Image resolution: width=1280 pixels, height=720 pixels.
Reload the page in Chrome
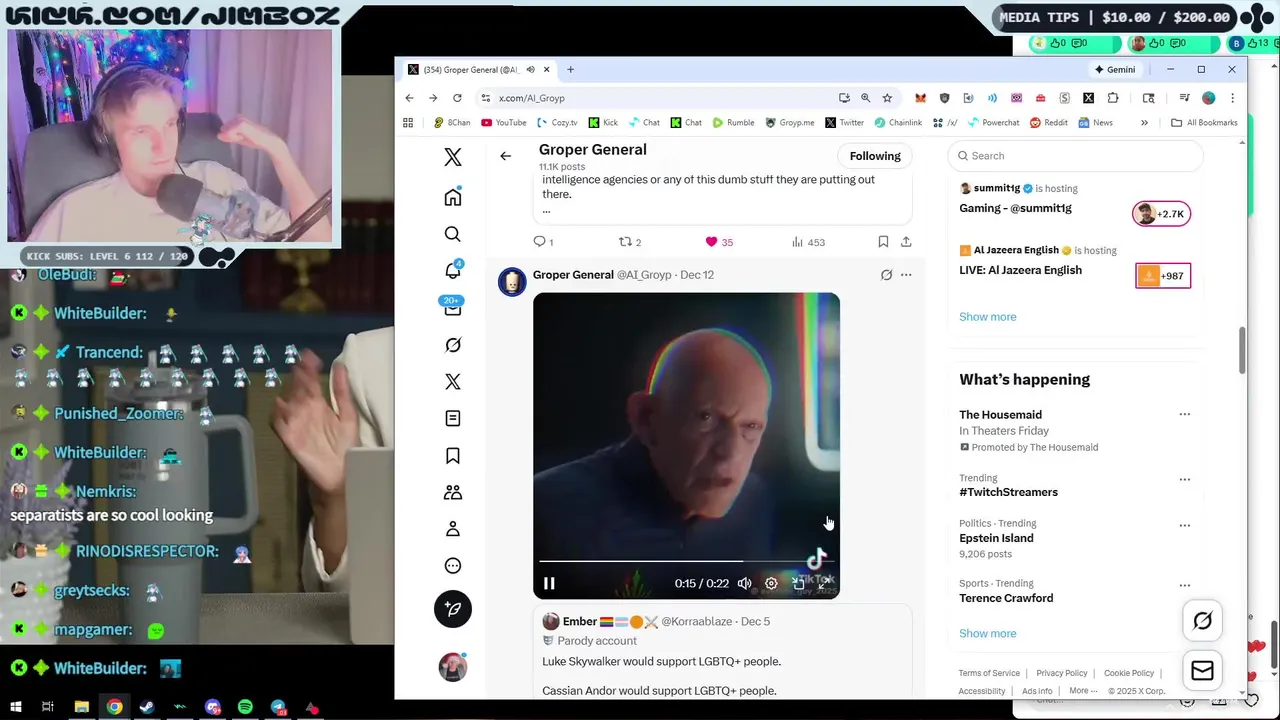(457, 98)
